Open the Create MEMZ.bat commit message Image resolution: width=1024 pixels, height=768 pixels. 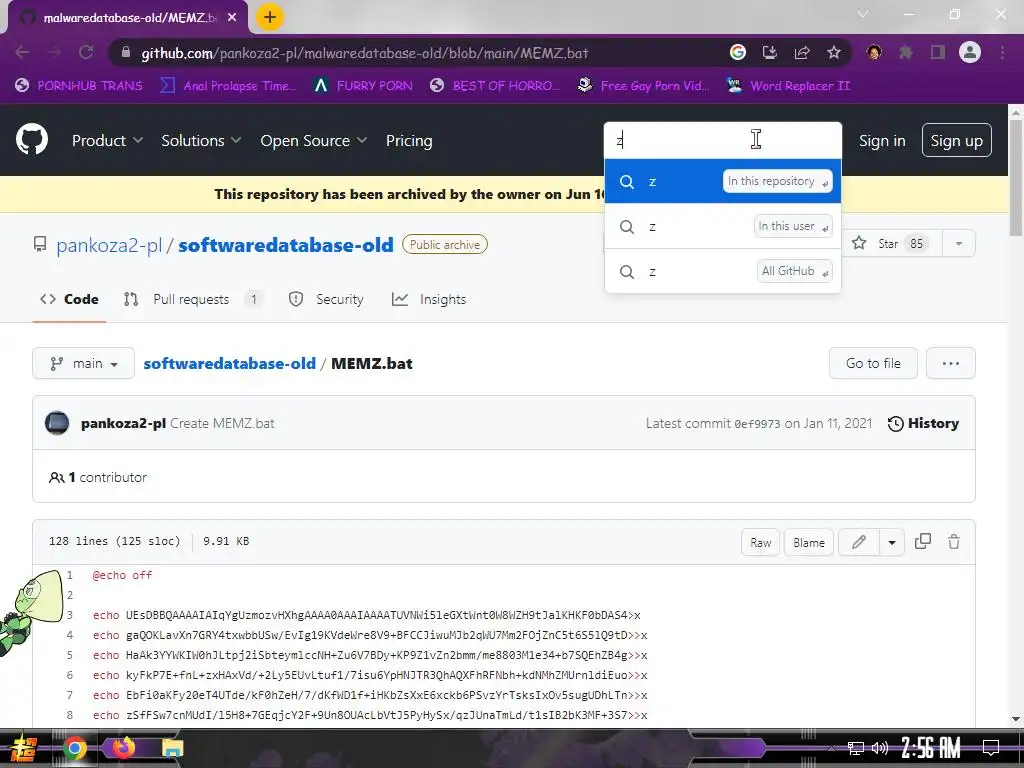[222, 423]
